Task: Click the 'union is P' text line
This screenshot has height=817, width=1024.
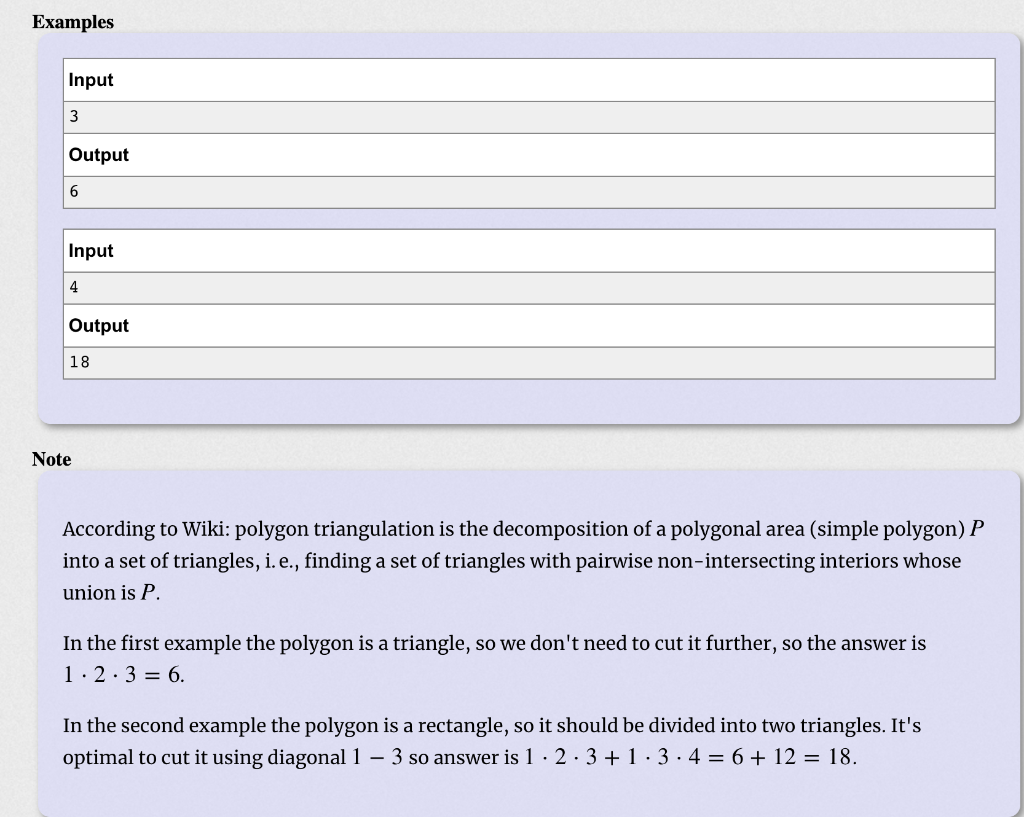Action: 111,592
